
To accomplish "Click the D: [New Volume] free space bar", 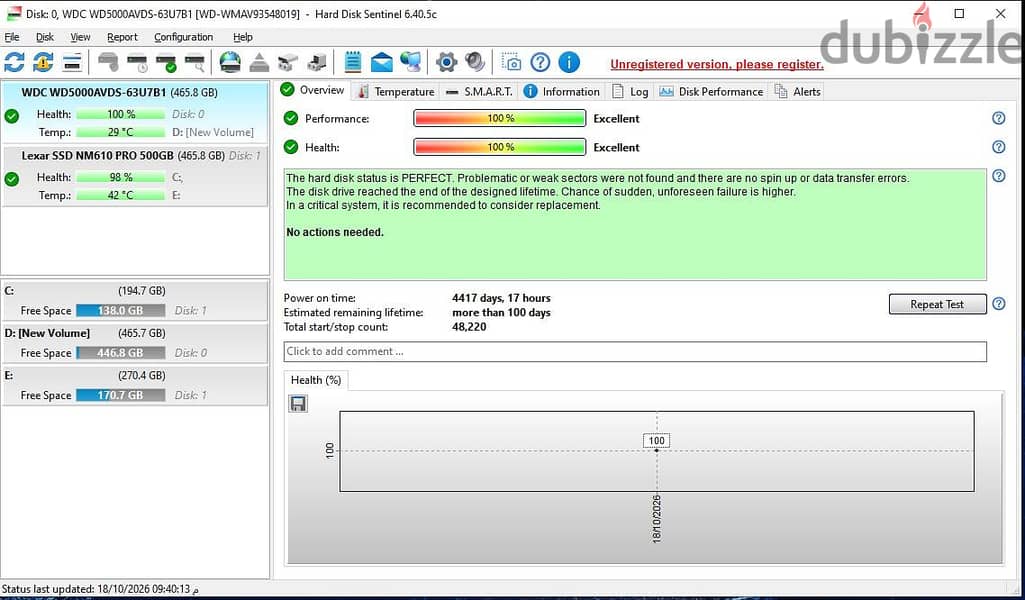I will coord(121,353).
